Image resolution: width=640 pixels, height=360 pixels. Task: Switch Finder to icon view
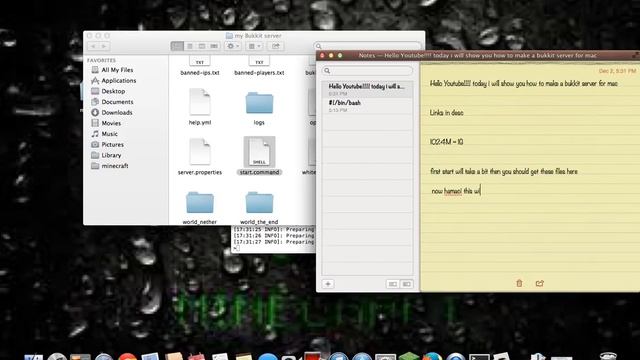[x=177, y=46]
